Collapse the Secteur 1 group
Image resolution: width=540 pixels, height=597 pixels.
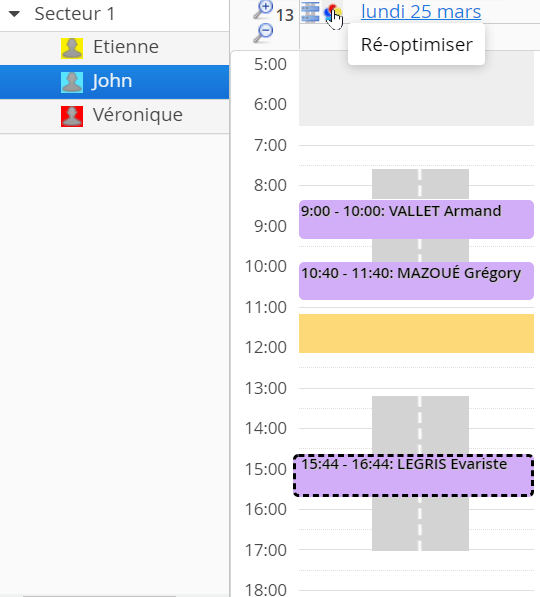(14, 14)
